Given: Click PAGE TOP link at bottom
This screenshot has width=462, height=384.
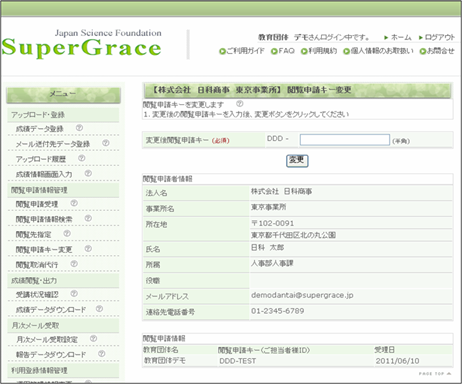Looking at the screenshot, I should [x=435, y=374].
